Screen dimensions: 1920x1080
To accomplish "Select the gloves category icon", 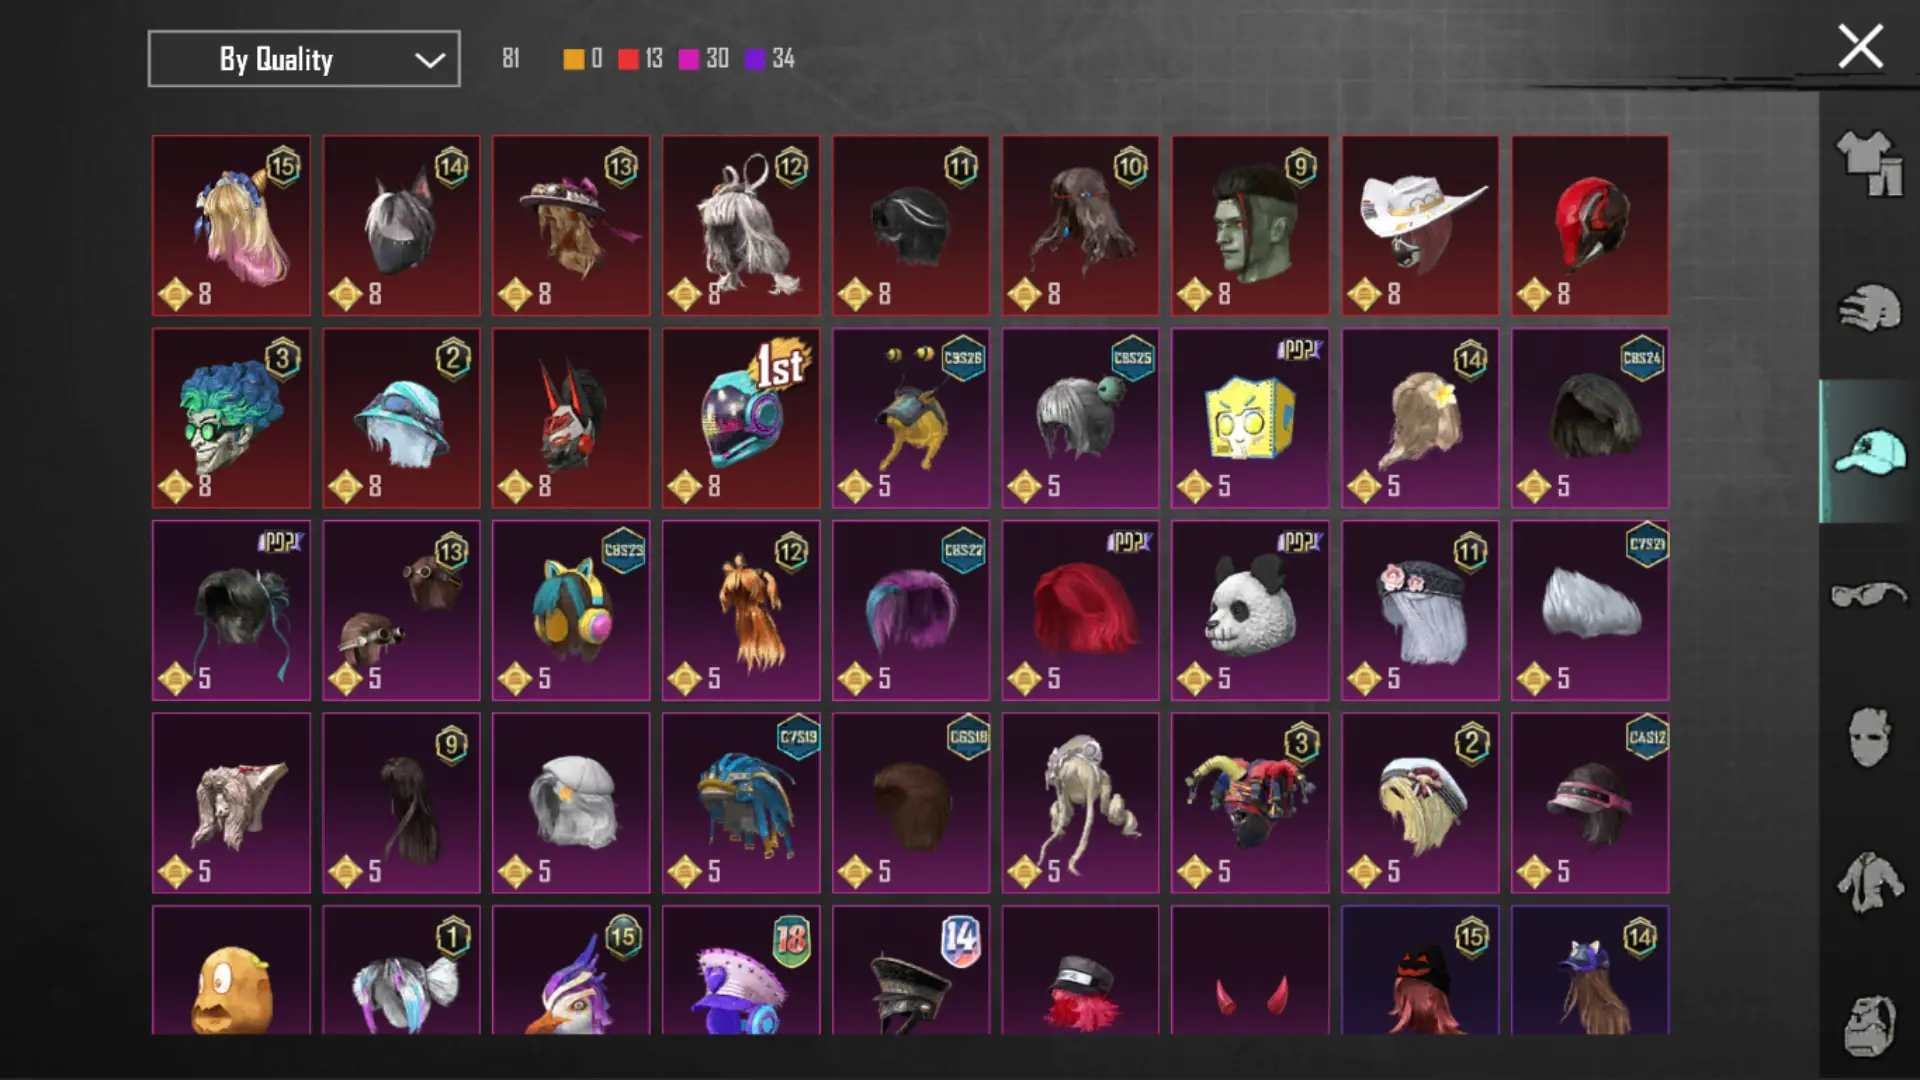I will pyautogui.click(x=1869, y=307).
